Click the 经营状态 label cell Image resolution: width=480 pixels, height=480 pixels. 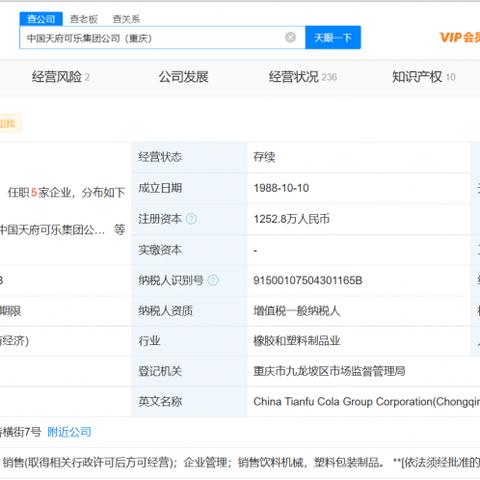tap(190, 157)
